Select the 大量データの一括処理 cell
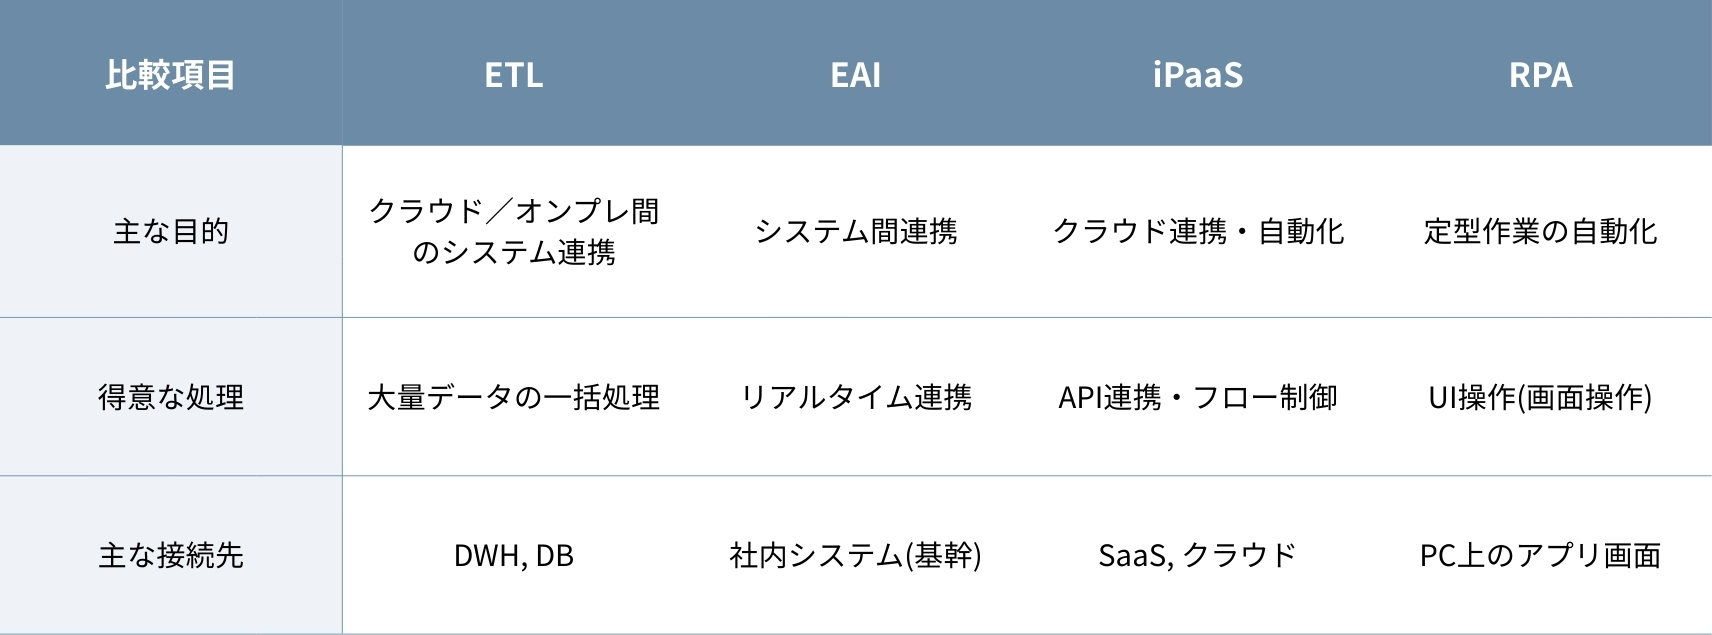 (513, 398)
